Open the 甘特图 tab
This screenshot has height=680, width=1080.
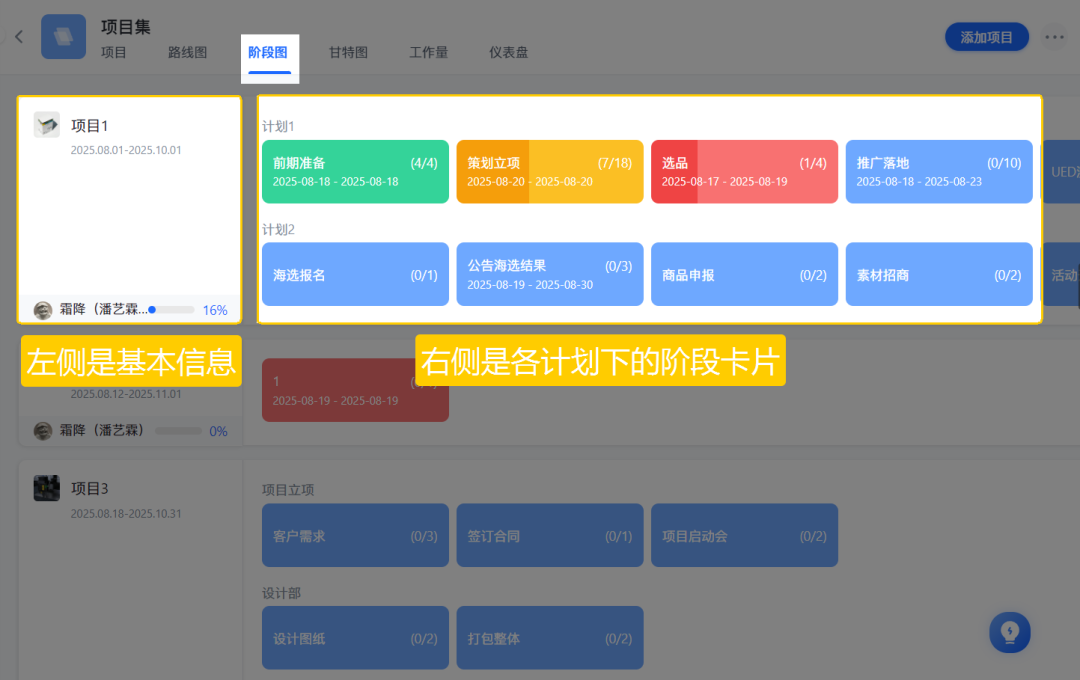[348, 53]
